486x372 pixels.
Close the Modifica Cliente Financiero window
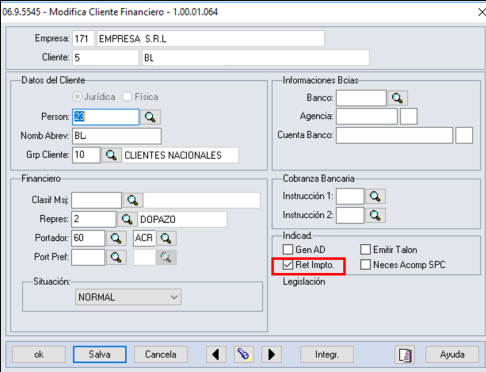(481, 12)
